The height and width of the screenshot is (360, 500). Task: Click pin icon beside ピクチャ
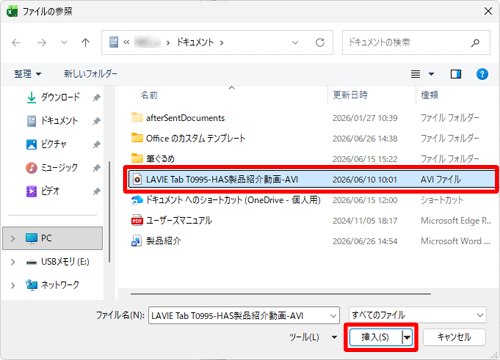[96, 144]
